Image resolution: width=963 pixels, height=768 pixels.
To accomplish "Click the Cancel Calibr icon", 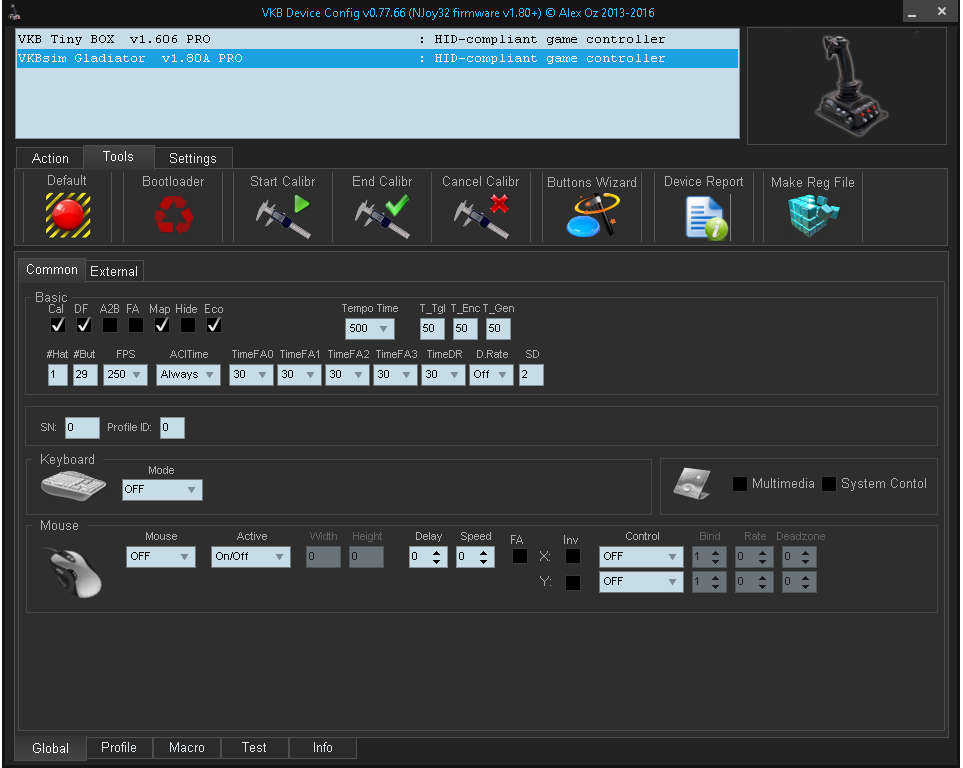I will 481,215.
